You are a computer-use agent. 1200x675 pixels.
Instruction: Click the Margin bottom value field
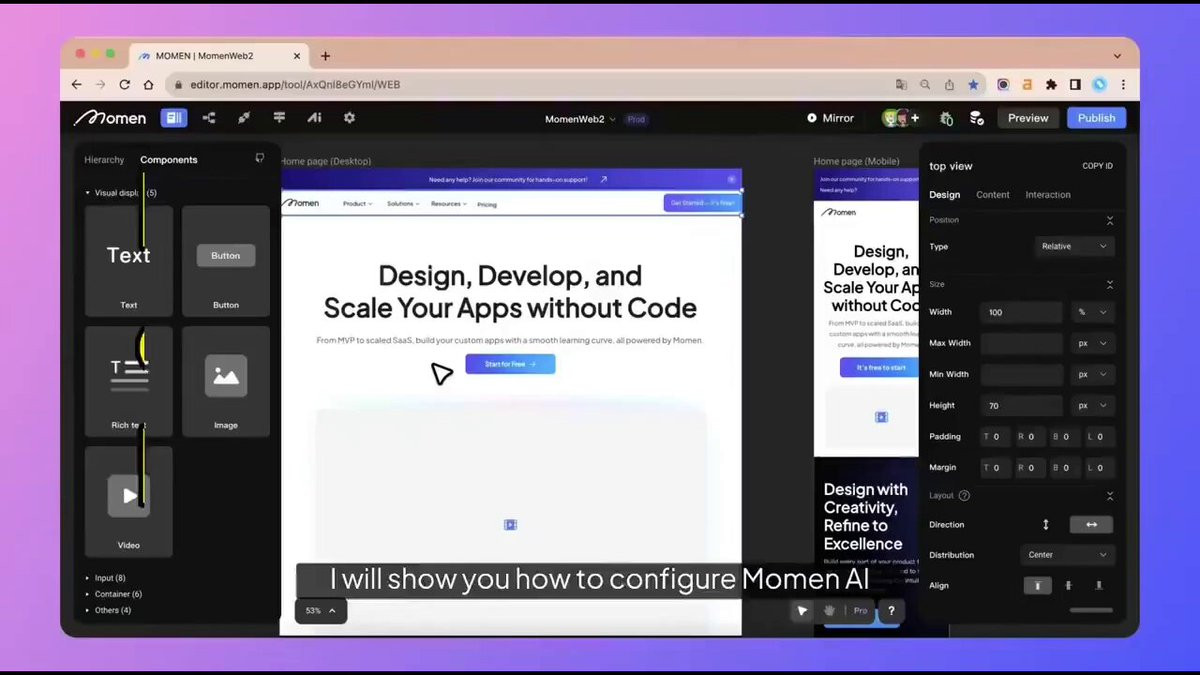(x=1066, y=467)
